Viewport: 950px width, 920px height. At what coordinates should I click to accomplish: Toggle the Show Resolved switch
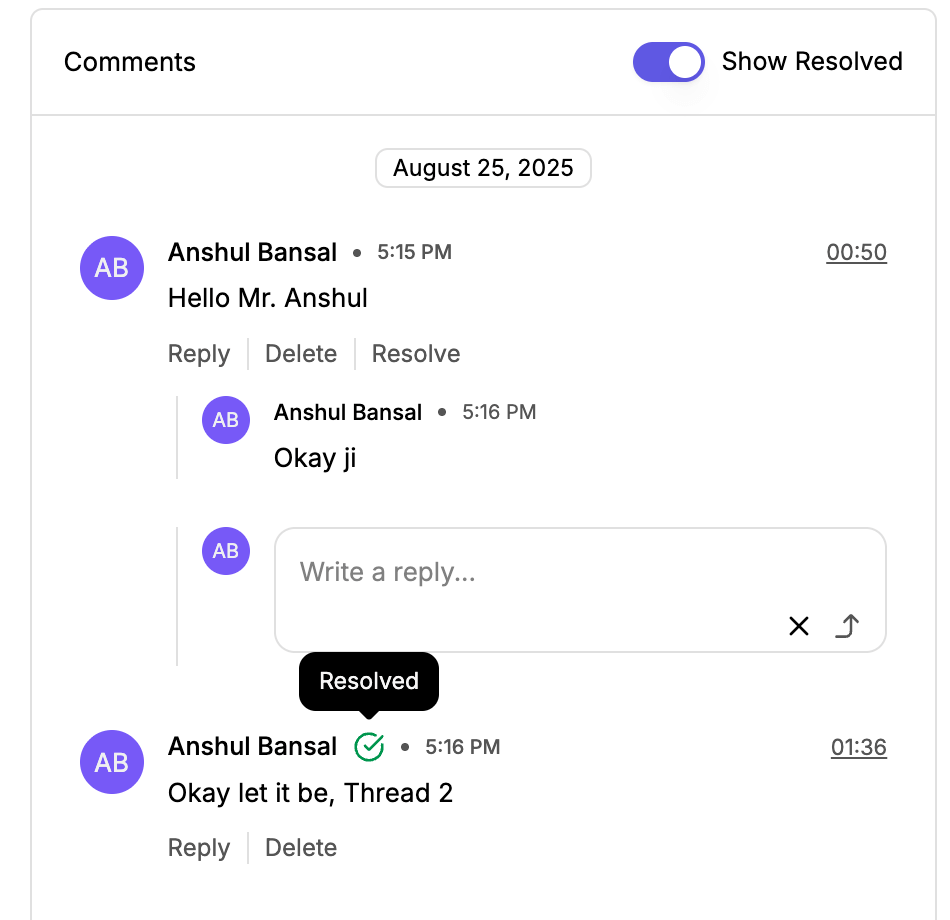(668, 62)
